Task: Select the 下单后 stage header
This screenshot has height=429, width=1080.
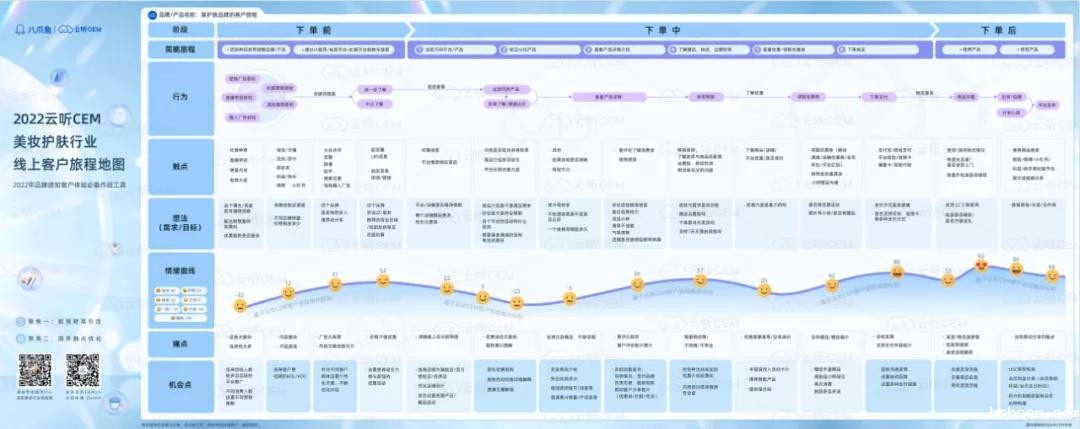Action: click(x=993, y=31)
